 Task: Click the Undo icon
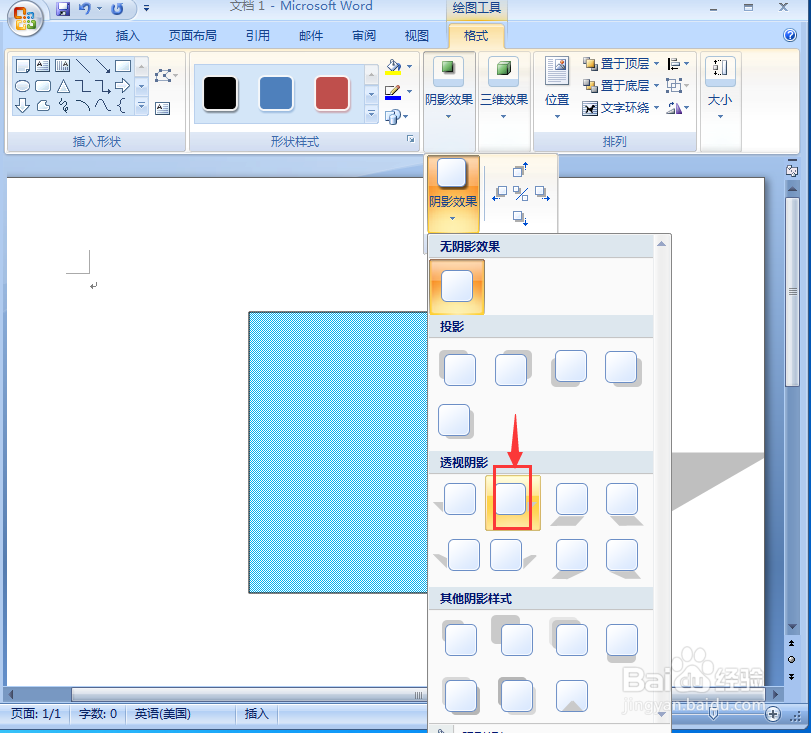[84, 8]
